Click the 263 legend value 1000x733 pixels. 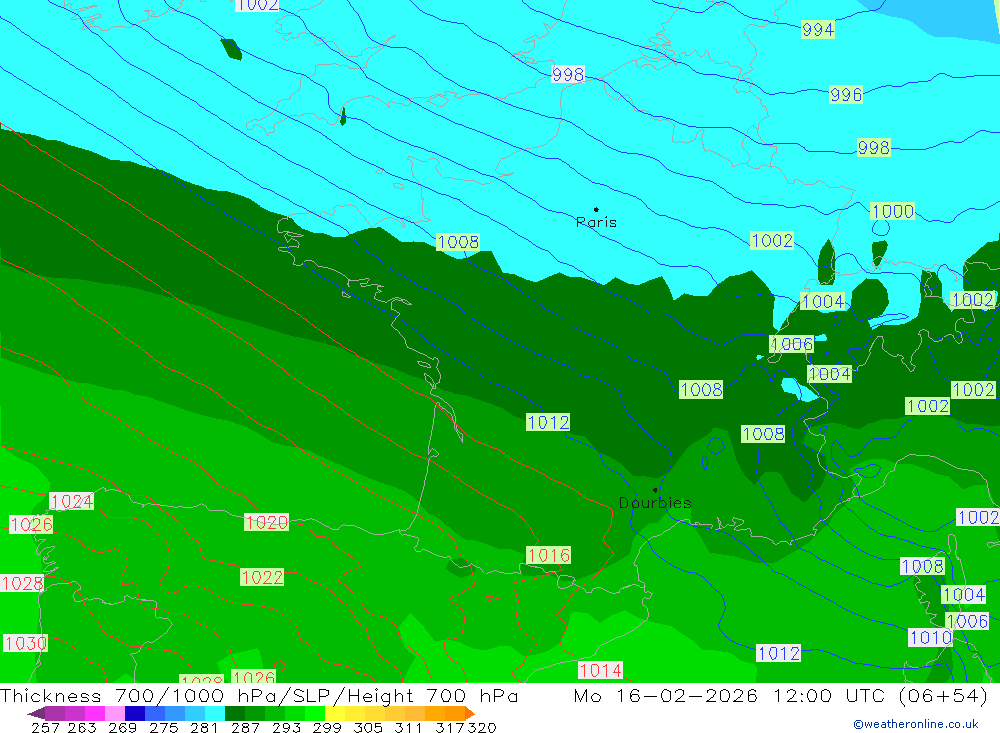tap(81, 727)
